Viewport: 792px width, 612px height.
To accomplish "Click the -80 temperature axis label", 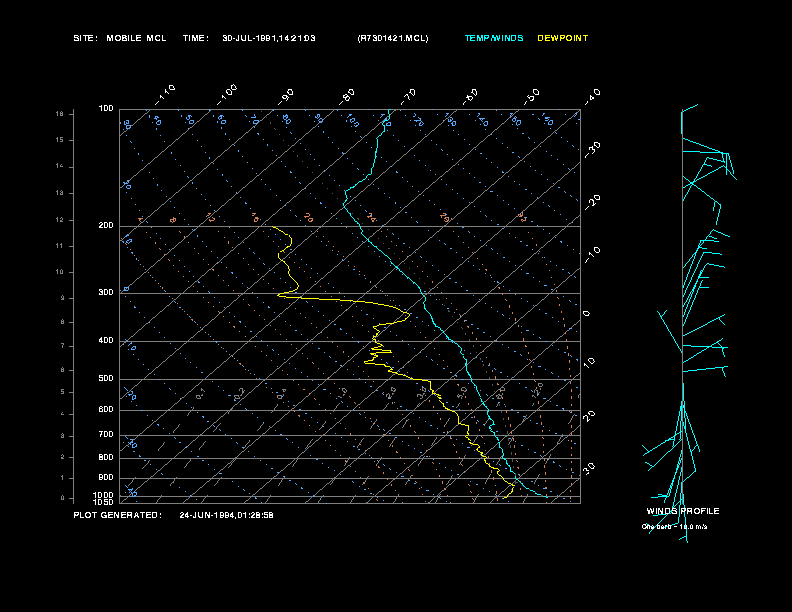I will (346, 96).
